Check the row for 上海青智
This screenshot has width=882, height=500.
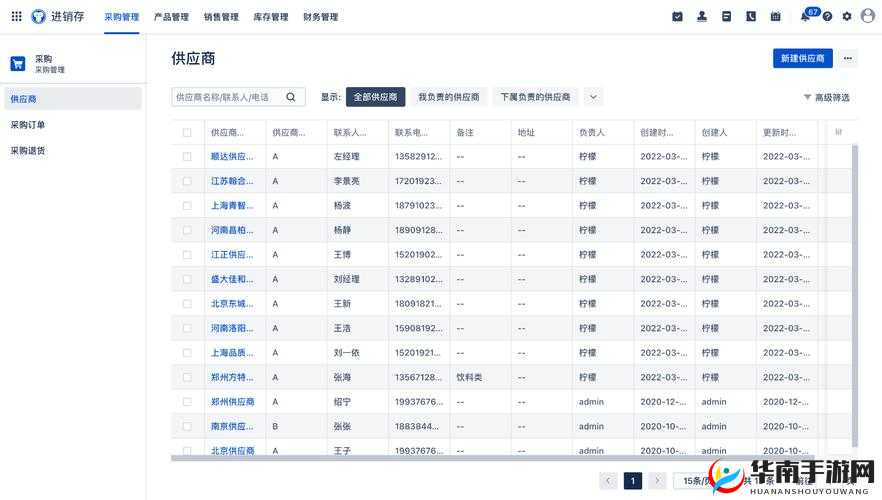pos(187,206)
